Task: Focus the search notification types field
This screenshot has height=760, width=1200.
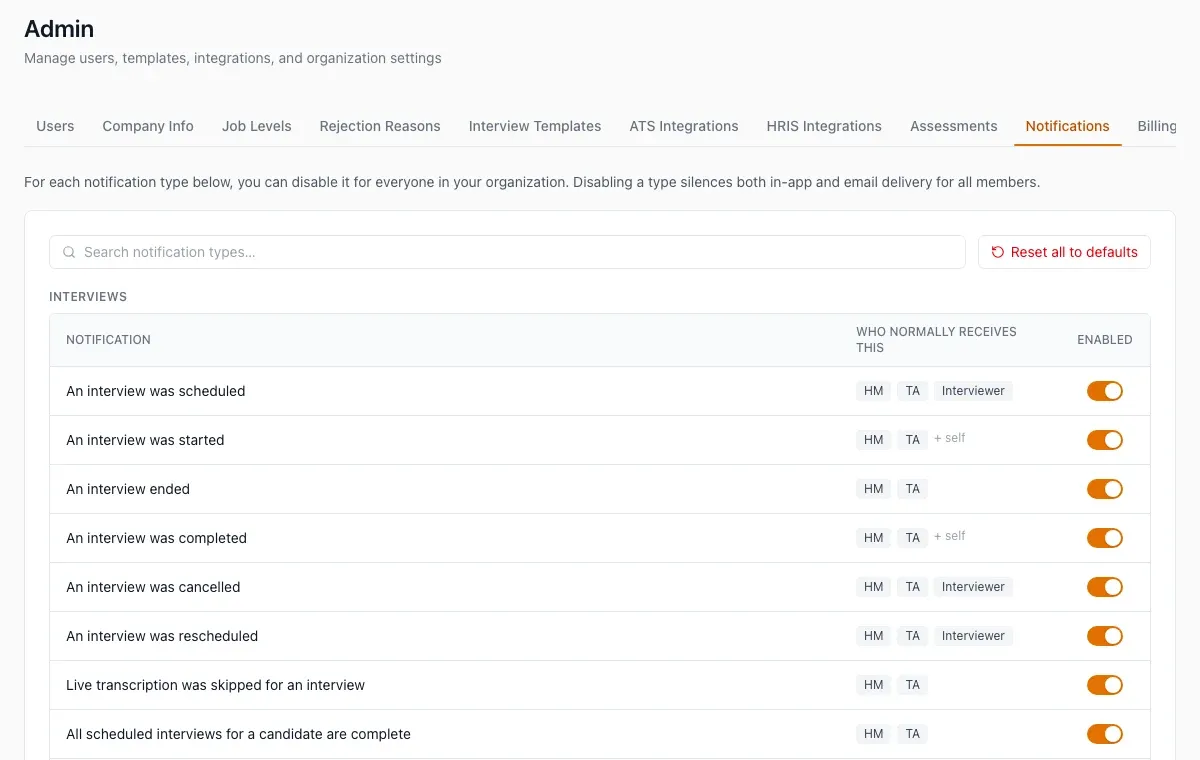Action: [507, 252]
